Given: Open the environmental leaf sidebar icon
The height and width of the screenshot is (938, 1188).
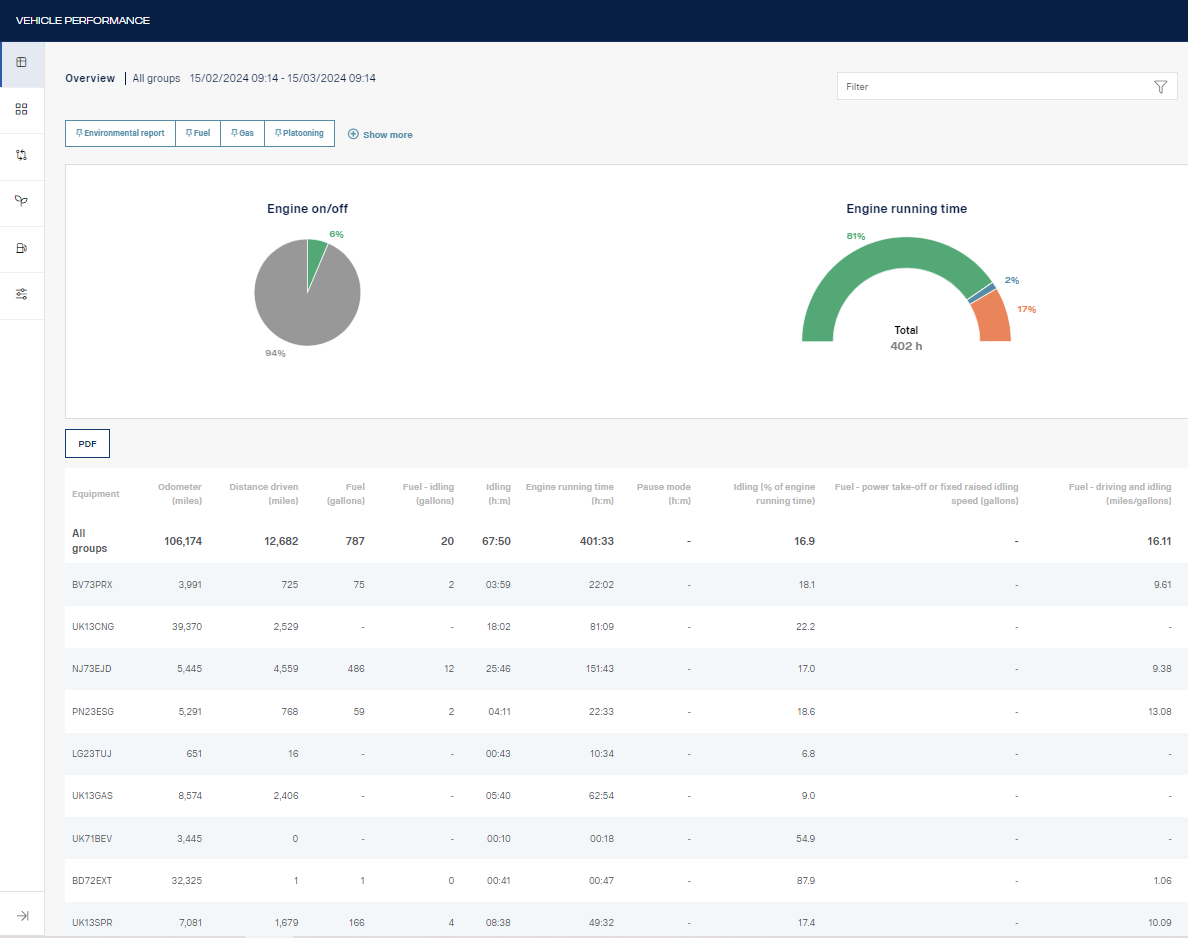Looking at the screenshot, I should tap(21, 201).
